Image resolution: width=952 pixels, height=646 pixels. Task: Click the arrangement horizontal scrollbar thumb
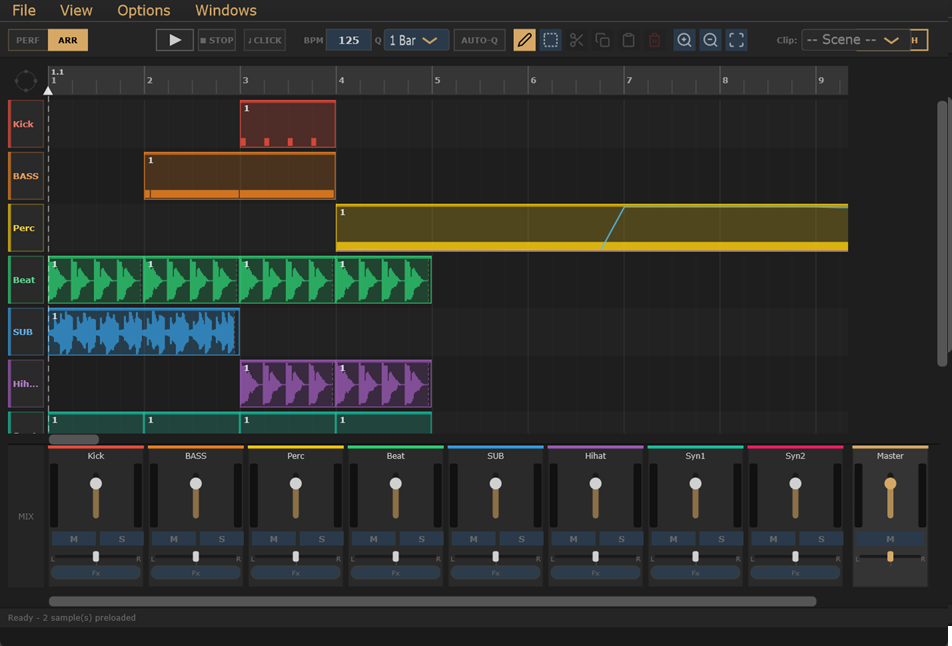pyautogui.click(x=73, y=439)
